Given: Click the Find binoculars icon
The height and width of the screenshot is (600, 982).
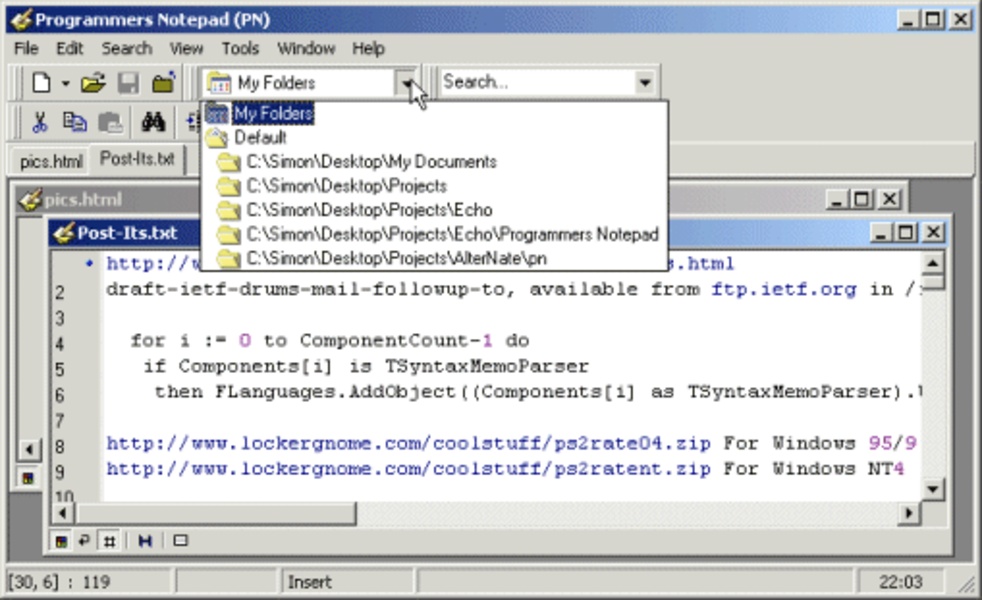Looking at the screenshot, I should [153, 122].
